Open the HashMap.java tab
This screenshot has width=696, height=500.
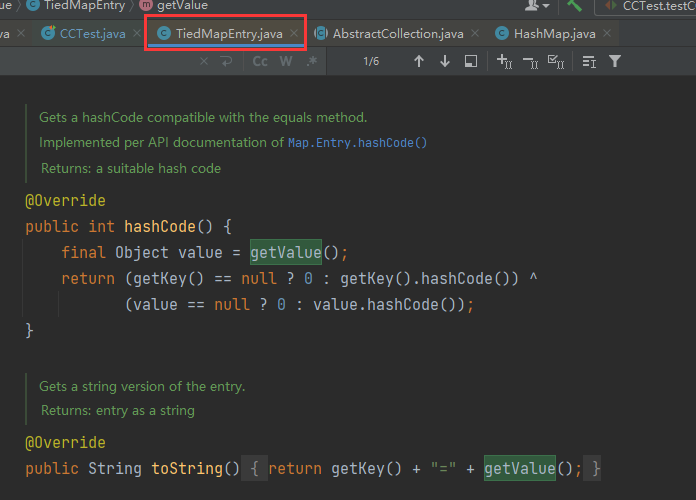pyautogui.click(x=554, y=34)
